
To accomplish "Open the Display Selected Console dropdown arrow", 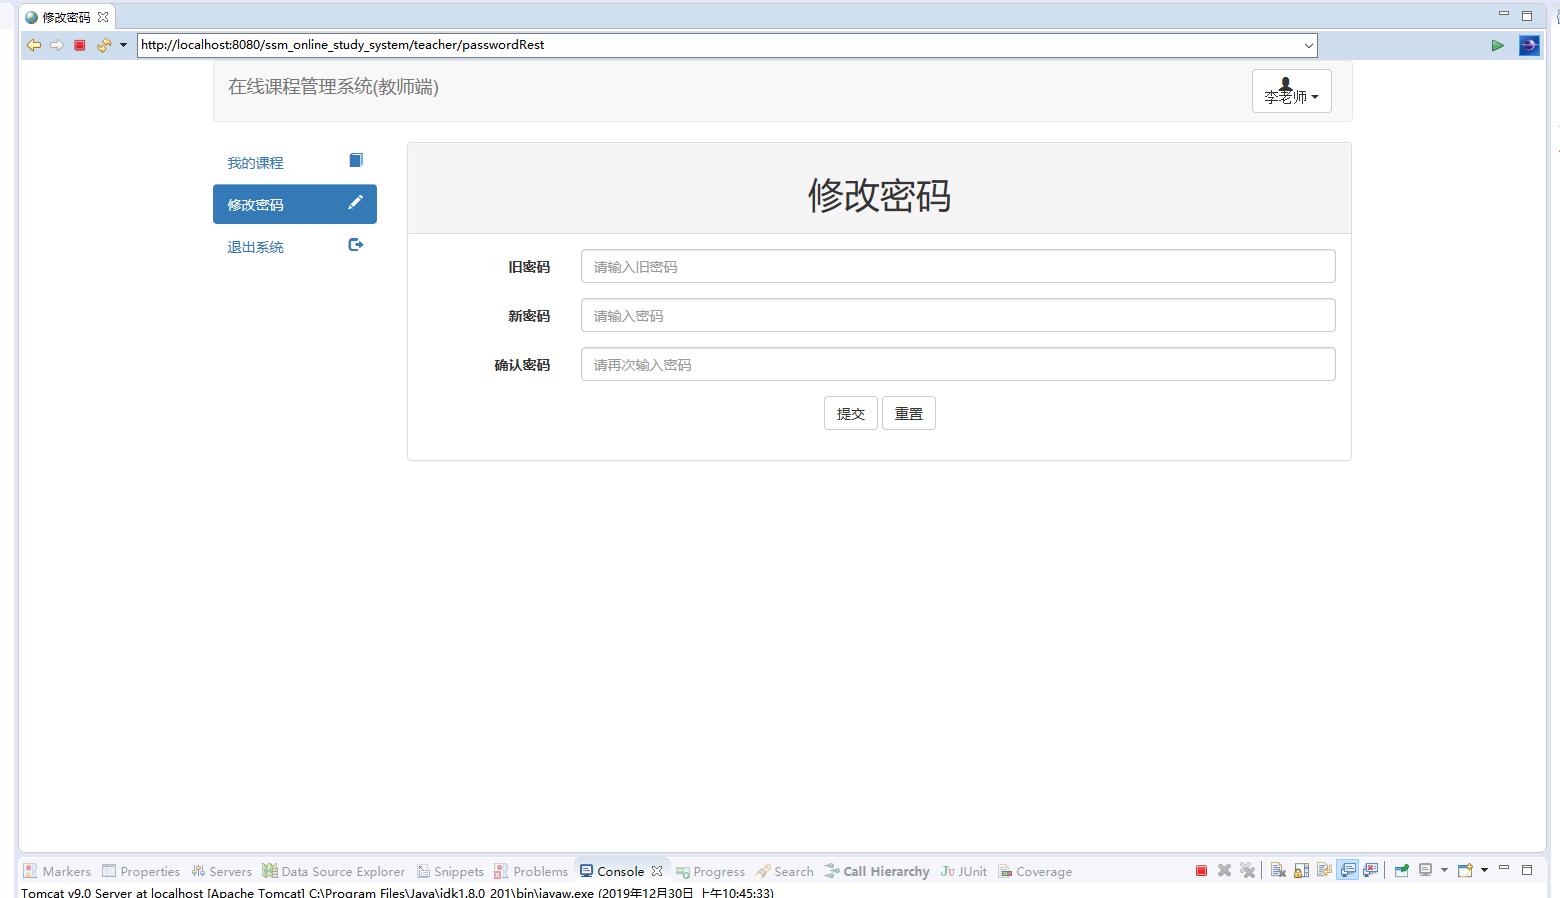I will pos(1444,870).
